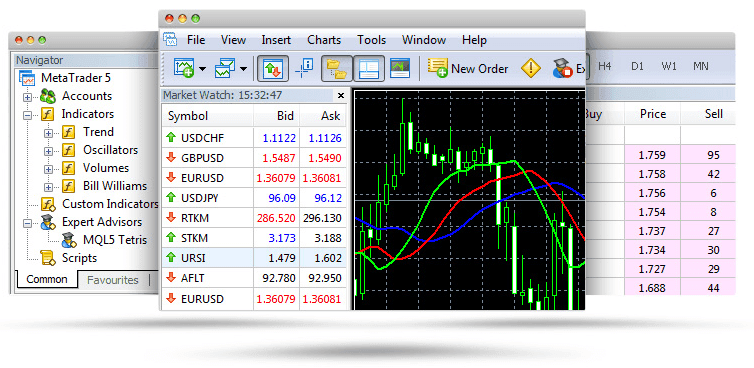Switch to the Favourites tab in Navigator
This screenshot has width=754, height=368.
tap(113, 280)
